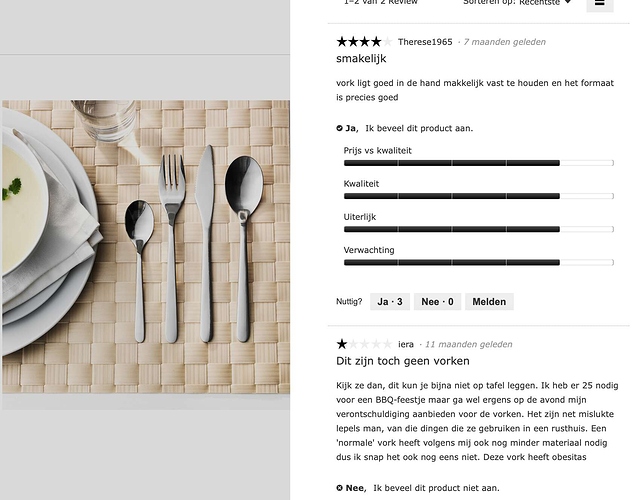Click the Prijs vs kwaliteit rating bar
Image resolution: width=634 pixels, height=500 pixels.
(479, 163)
